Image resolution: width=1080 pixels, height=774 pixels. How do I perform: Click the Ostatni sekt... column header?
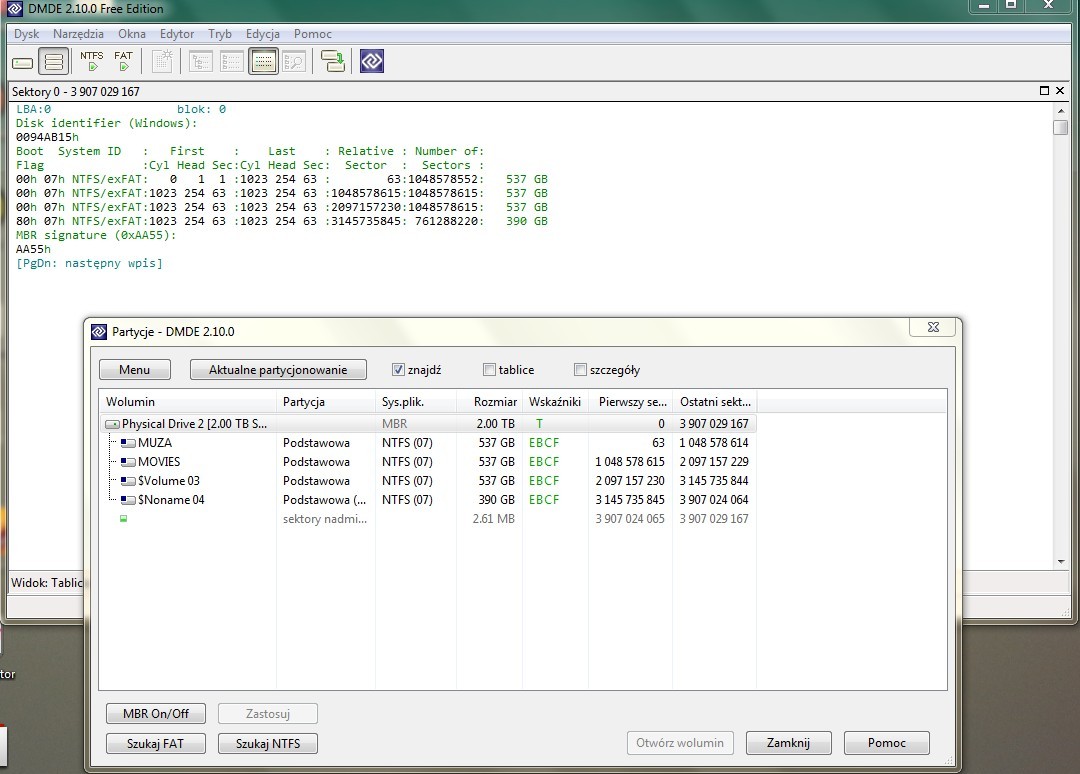tap(714, 401)
